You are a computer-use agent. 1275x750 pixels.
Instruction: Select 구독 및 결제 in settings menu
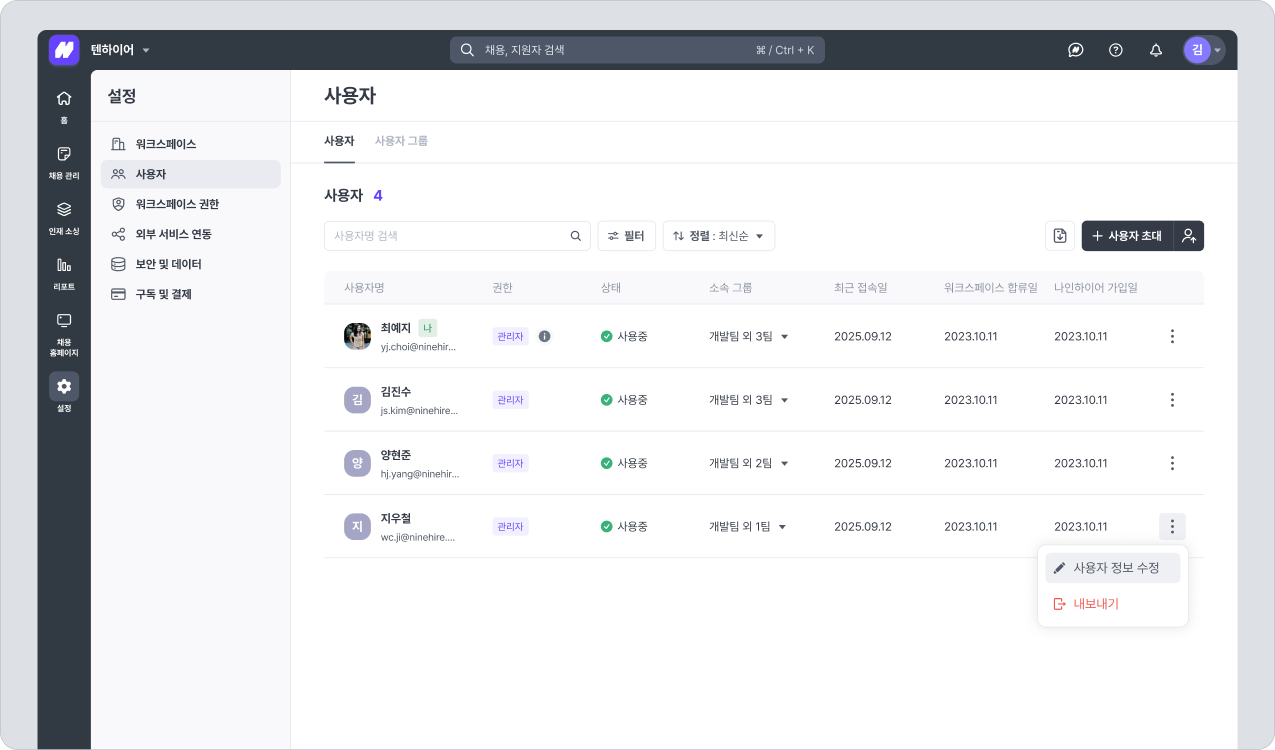point(191,294)
